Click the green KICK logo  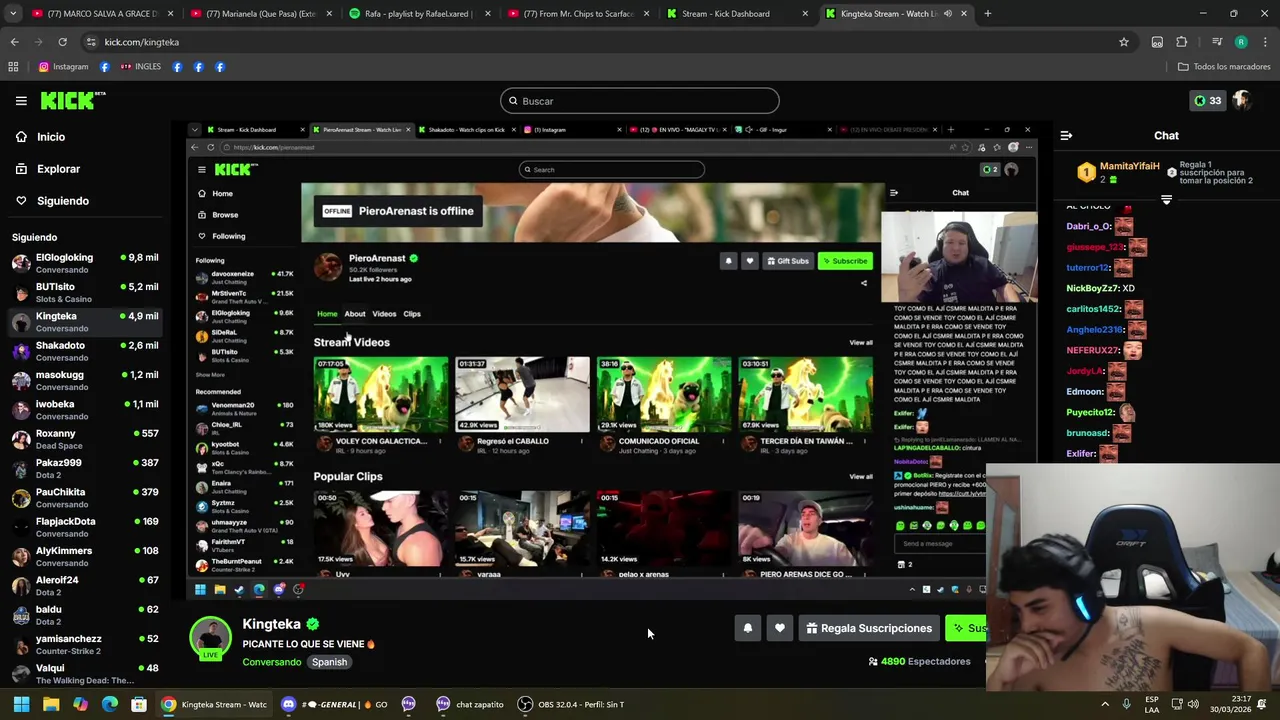tap(73, 100)
